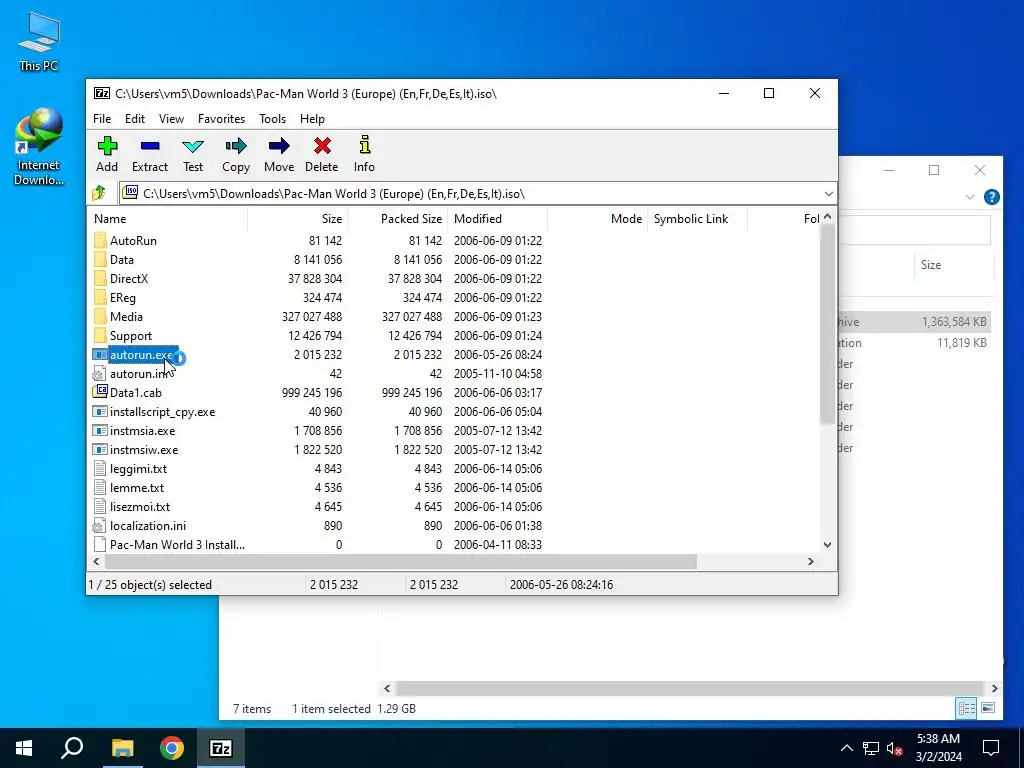Go up one folder level icon

99,193
